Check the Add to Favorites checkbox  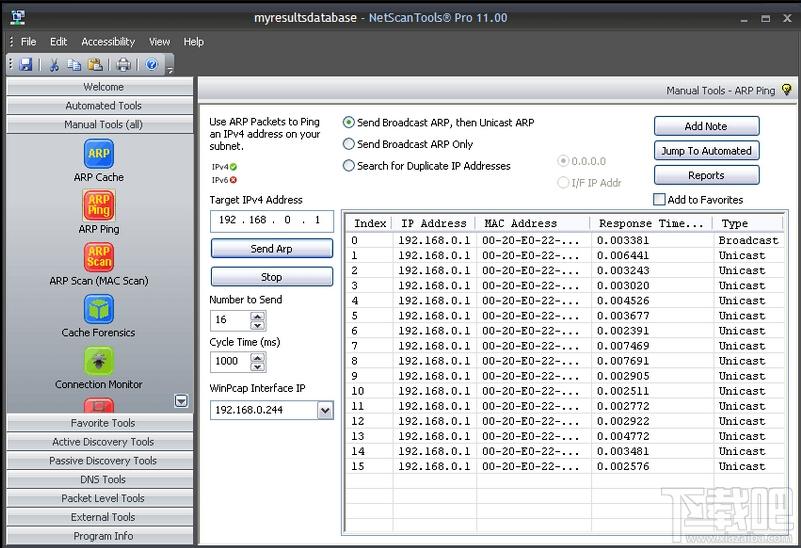(x=659, y=199)
